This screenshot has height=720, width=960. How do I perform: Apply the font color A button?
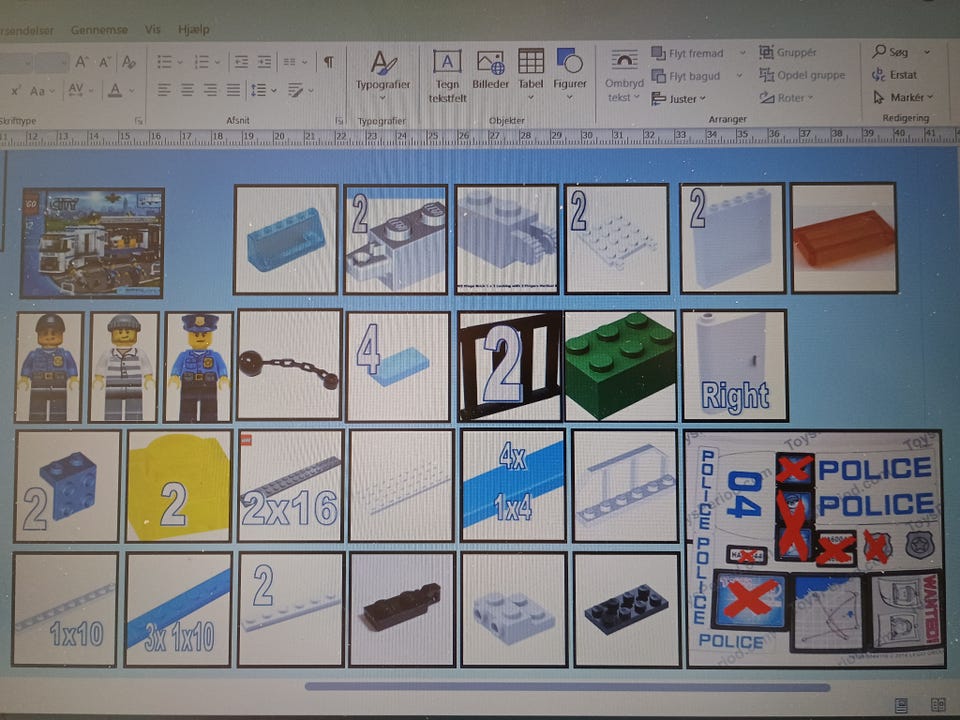click(x=115, y=91)
